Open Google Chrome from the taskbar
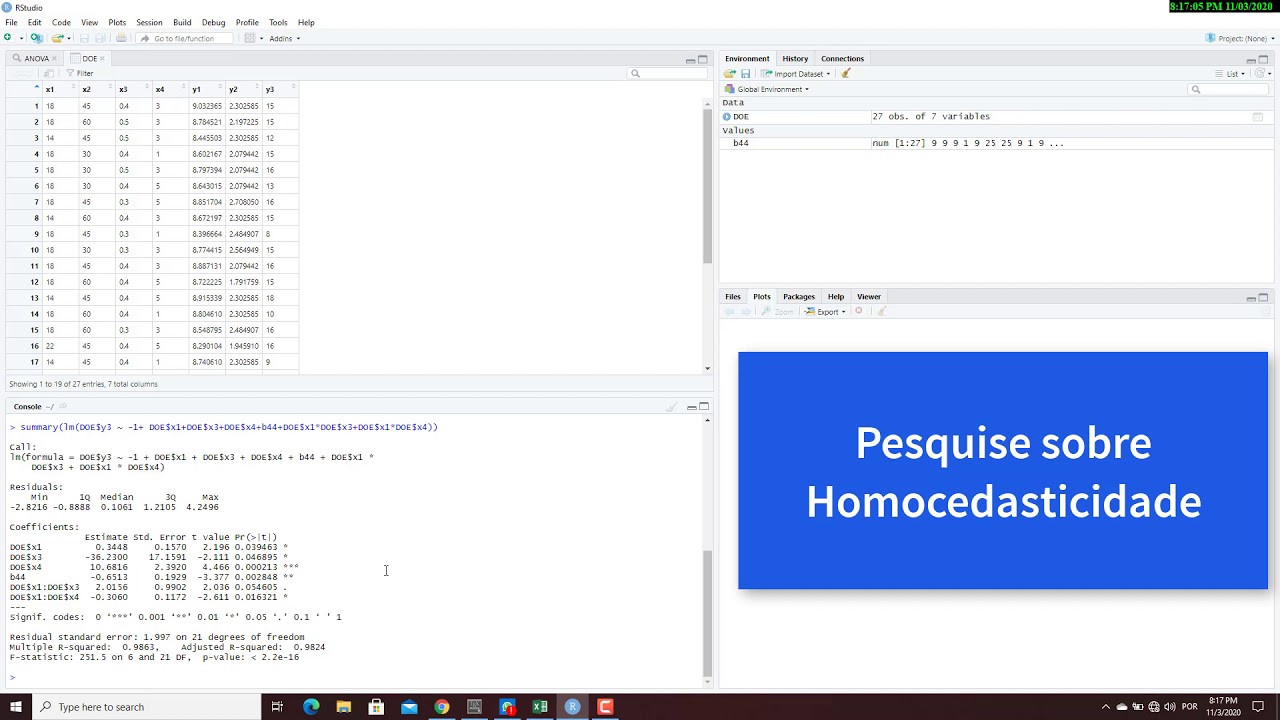 [441, 707]
